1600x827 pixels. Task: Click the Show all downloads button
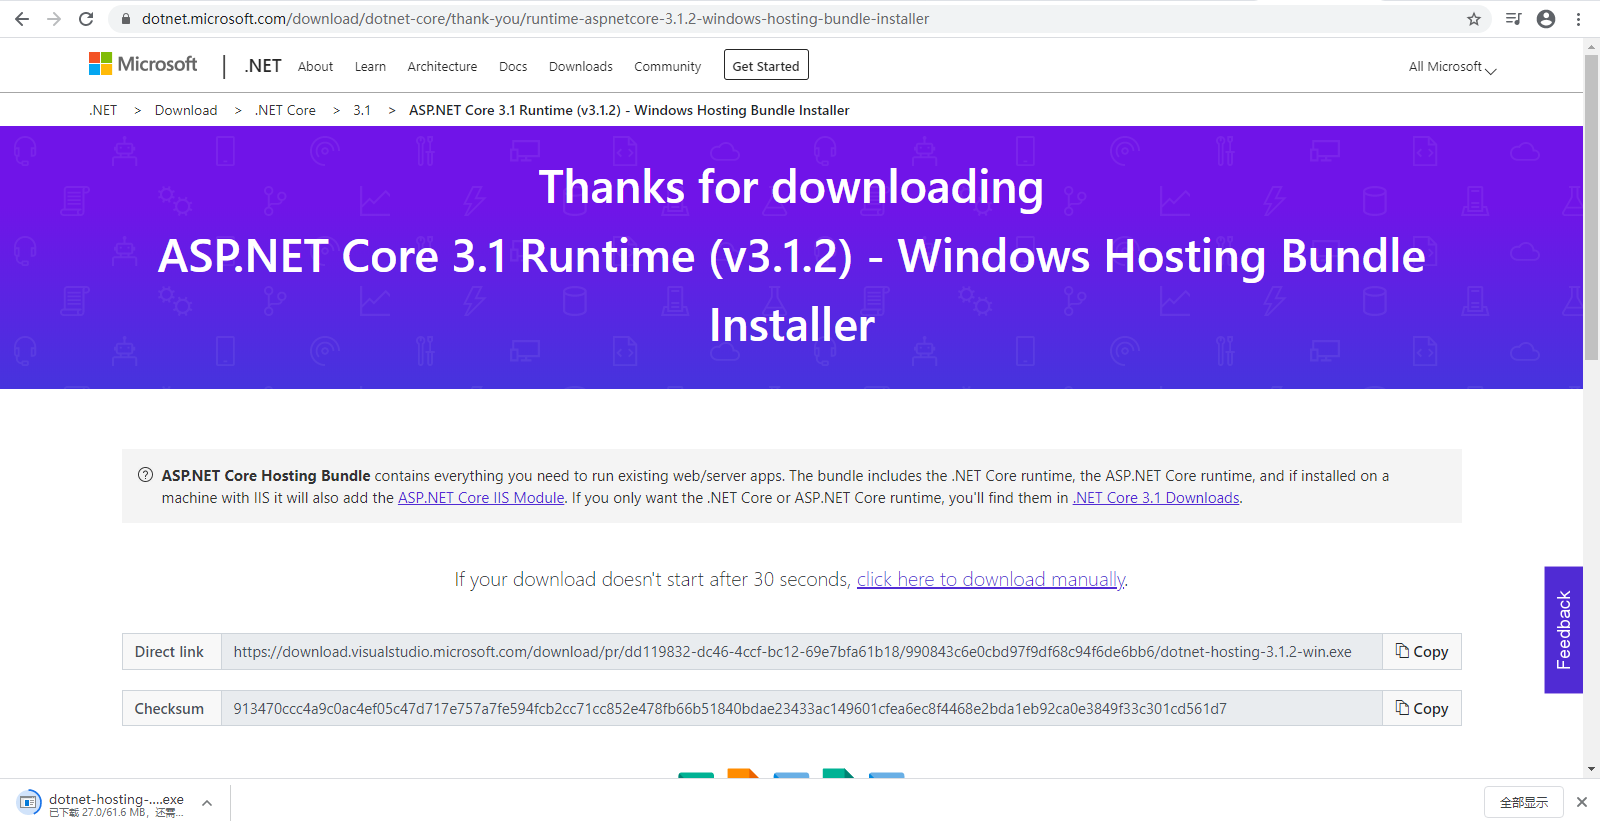point(1524,802)
